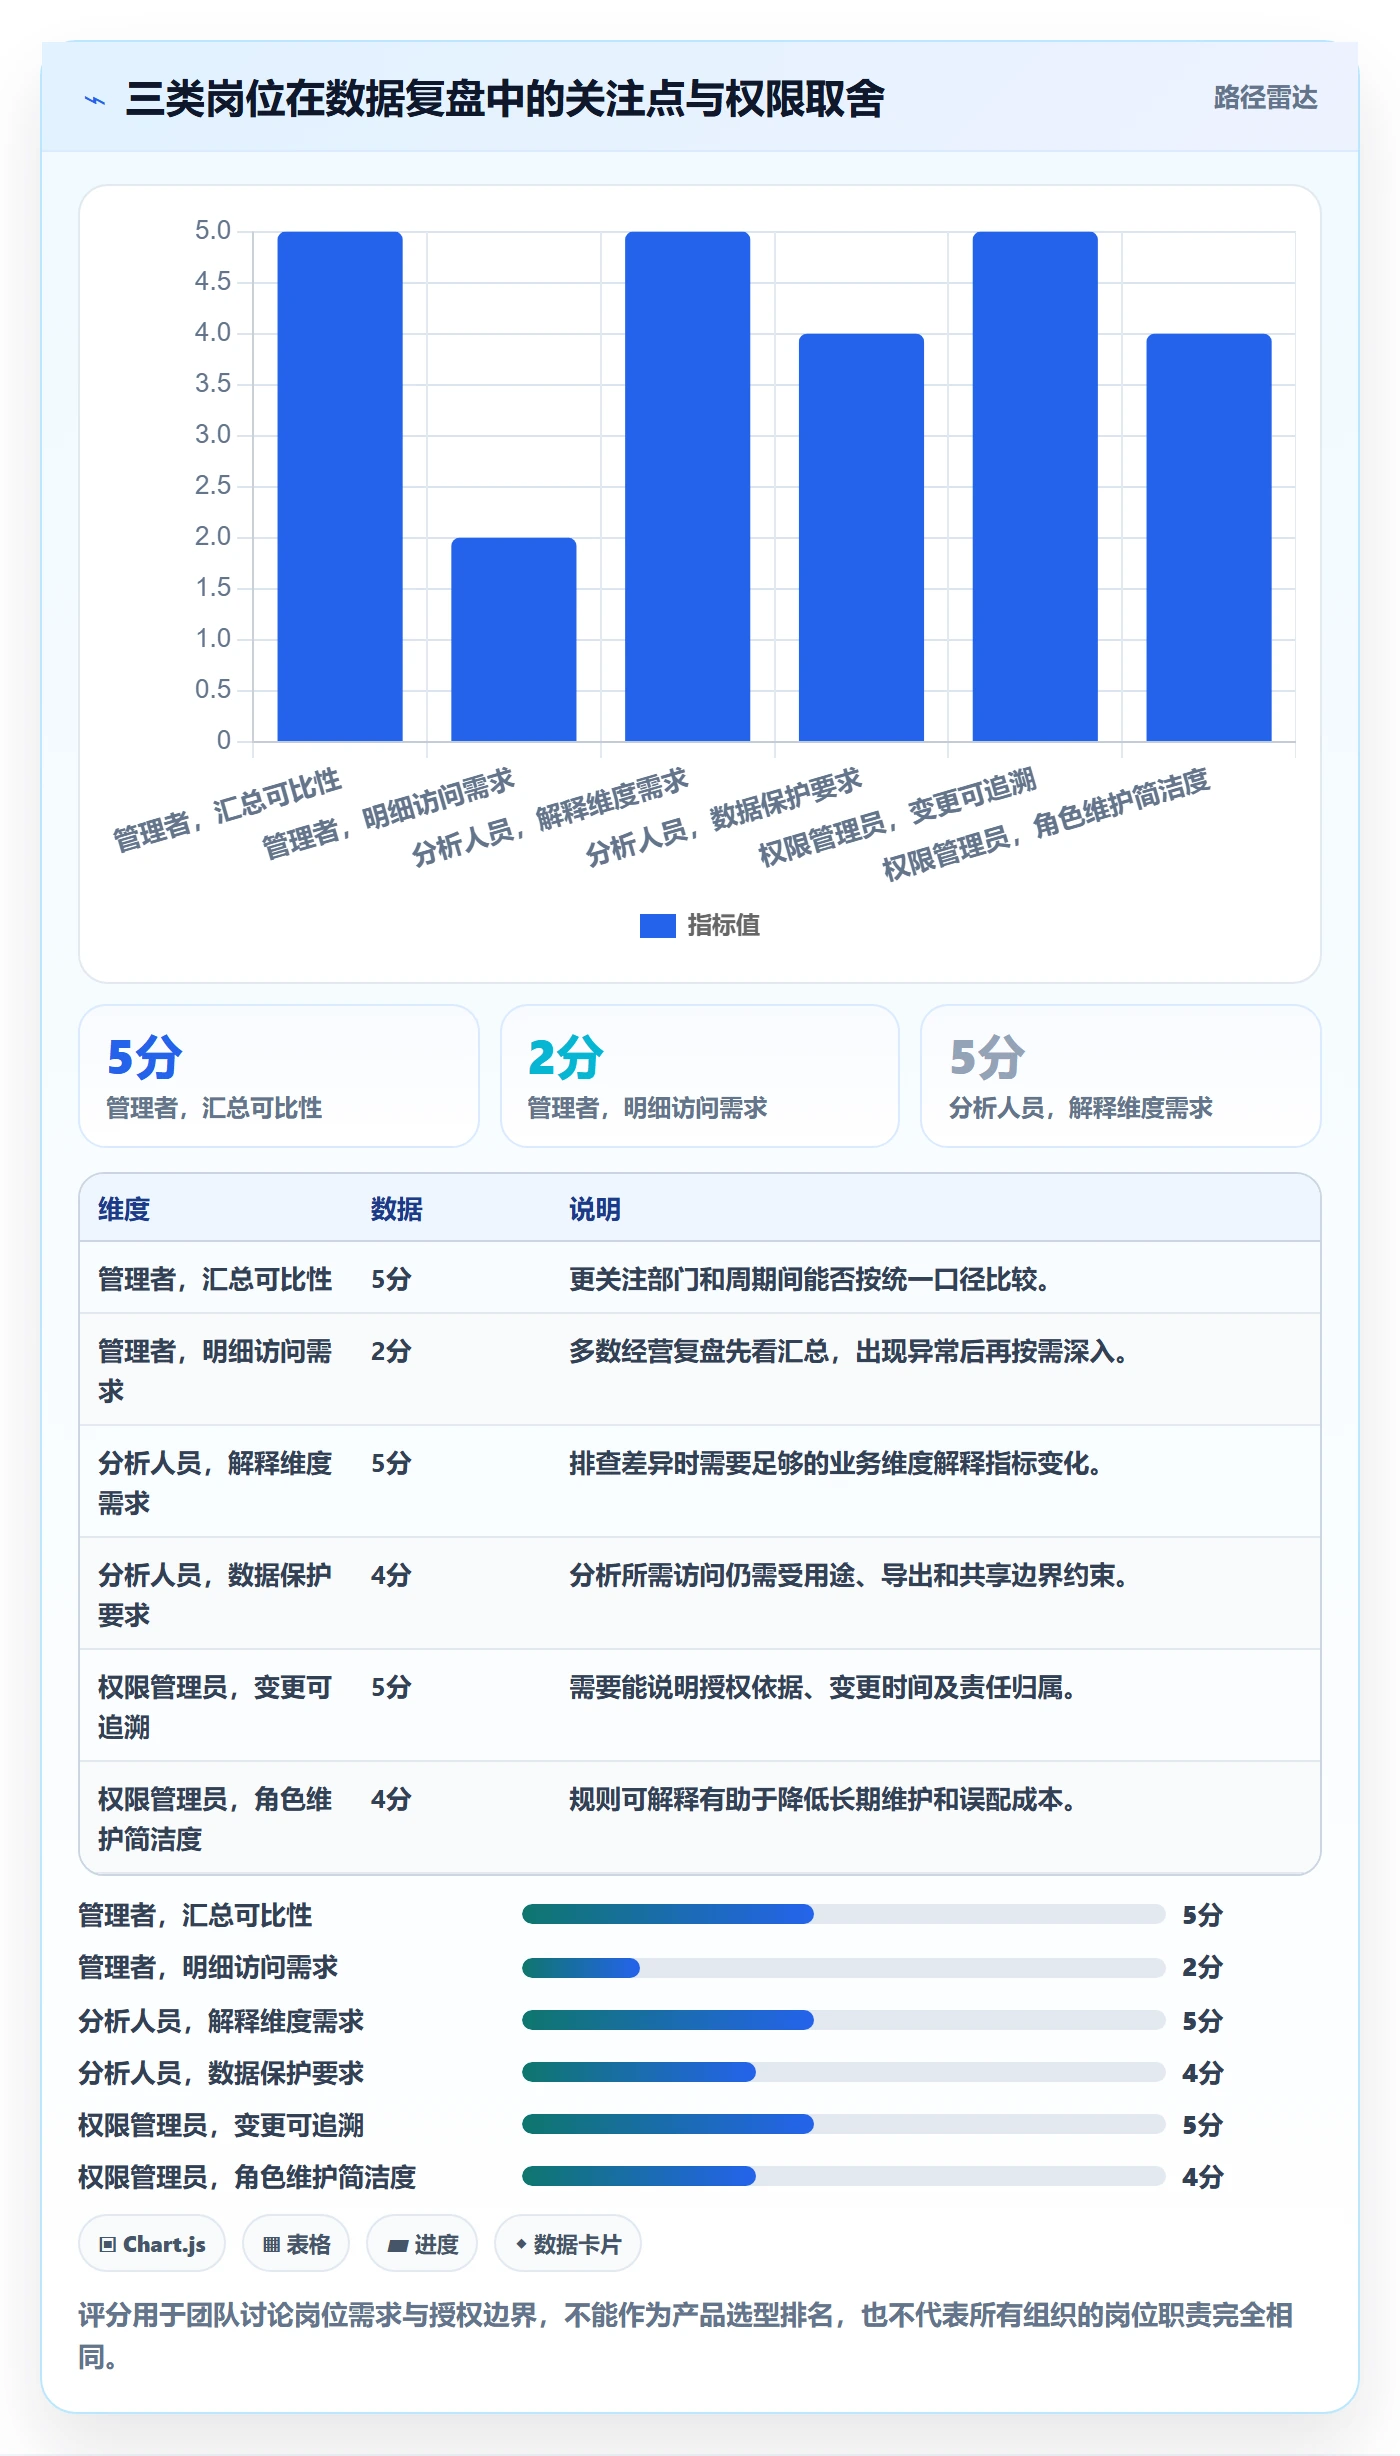1400x2456 pixels.
Task: Select the 进度 tag
Action: (x=422, y=2244)
